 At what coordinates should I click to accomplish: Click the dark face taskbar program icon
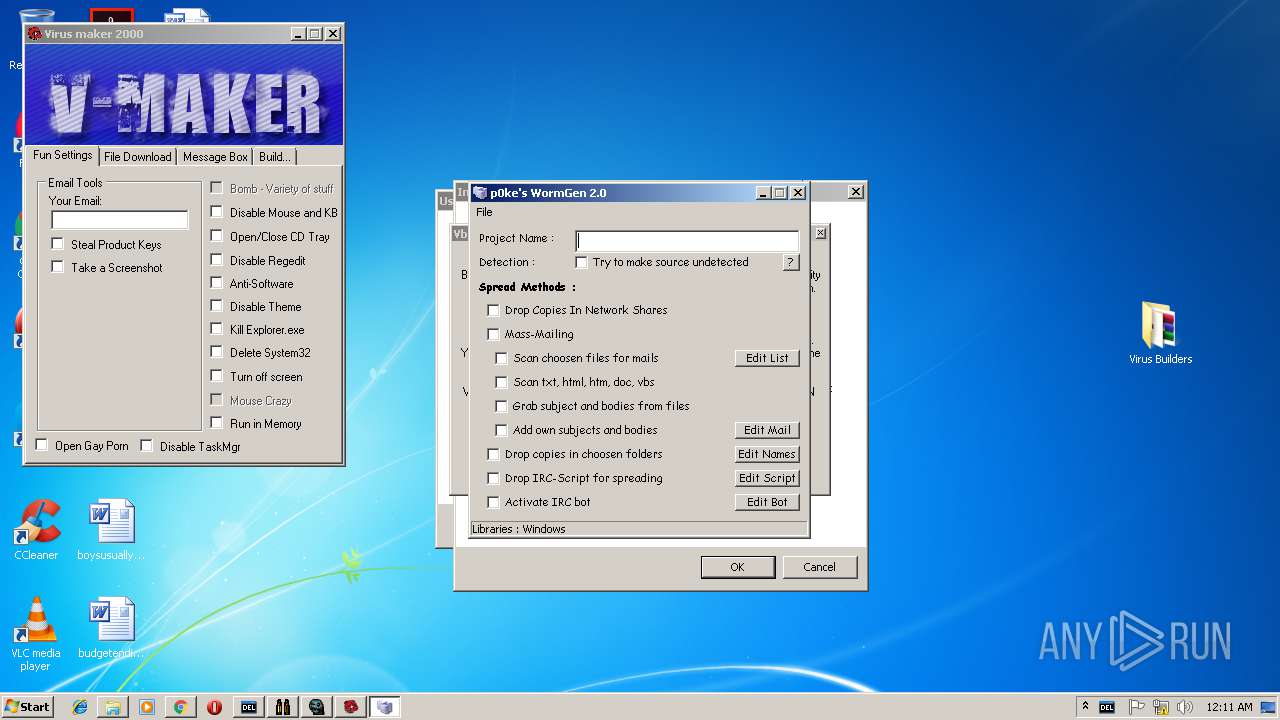[x=317, y=707]
